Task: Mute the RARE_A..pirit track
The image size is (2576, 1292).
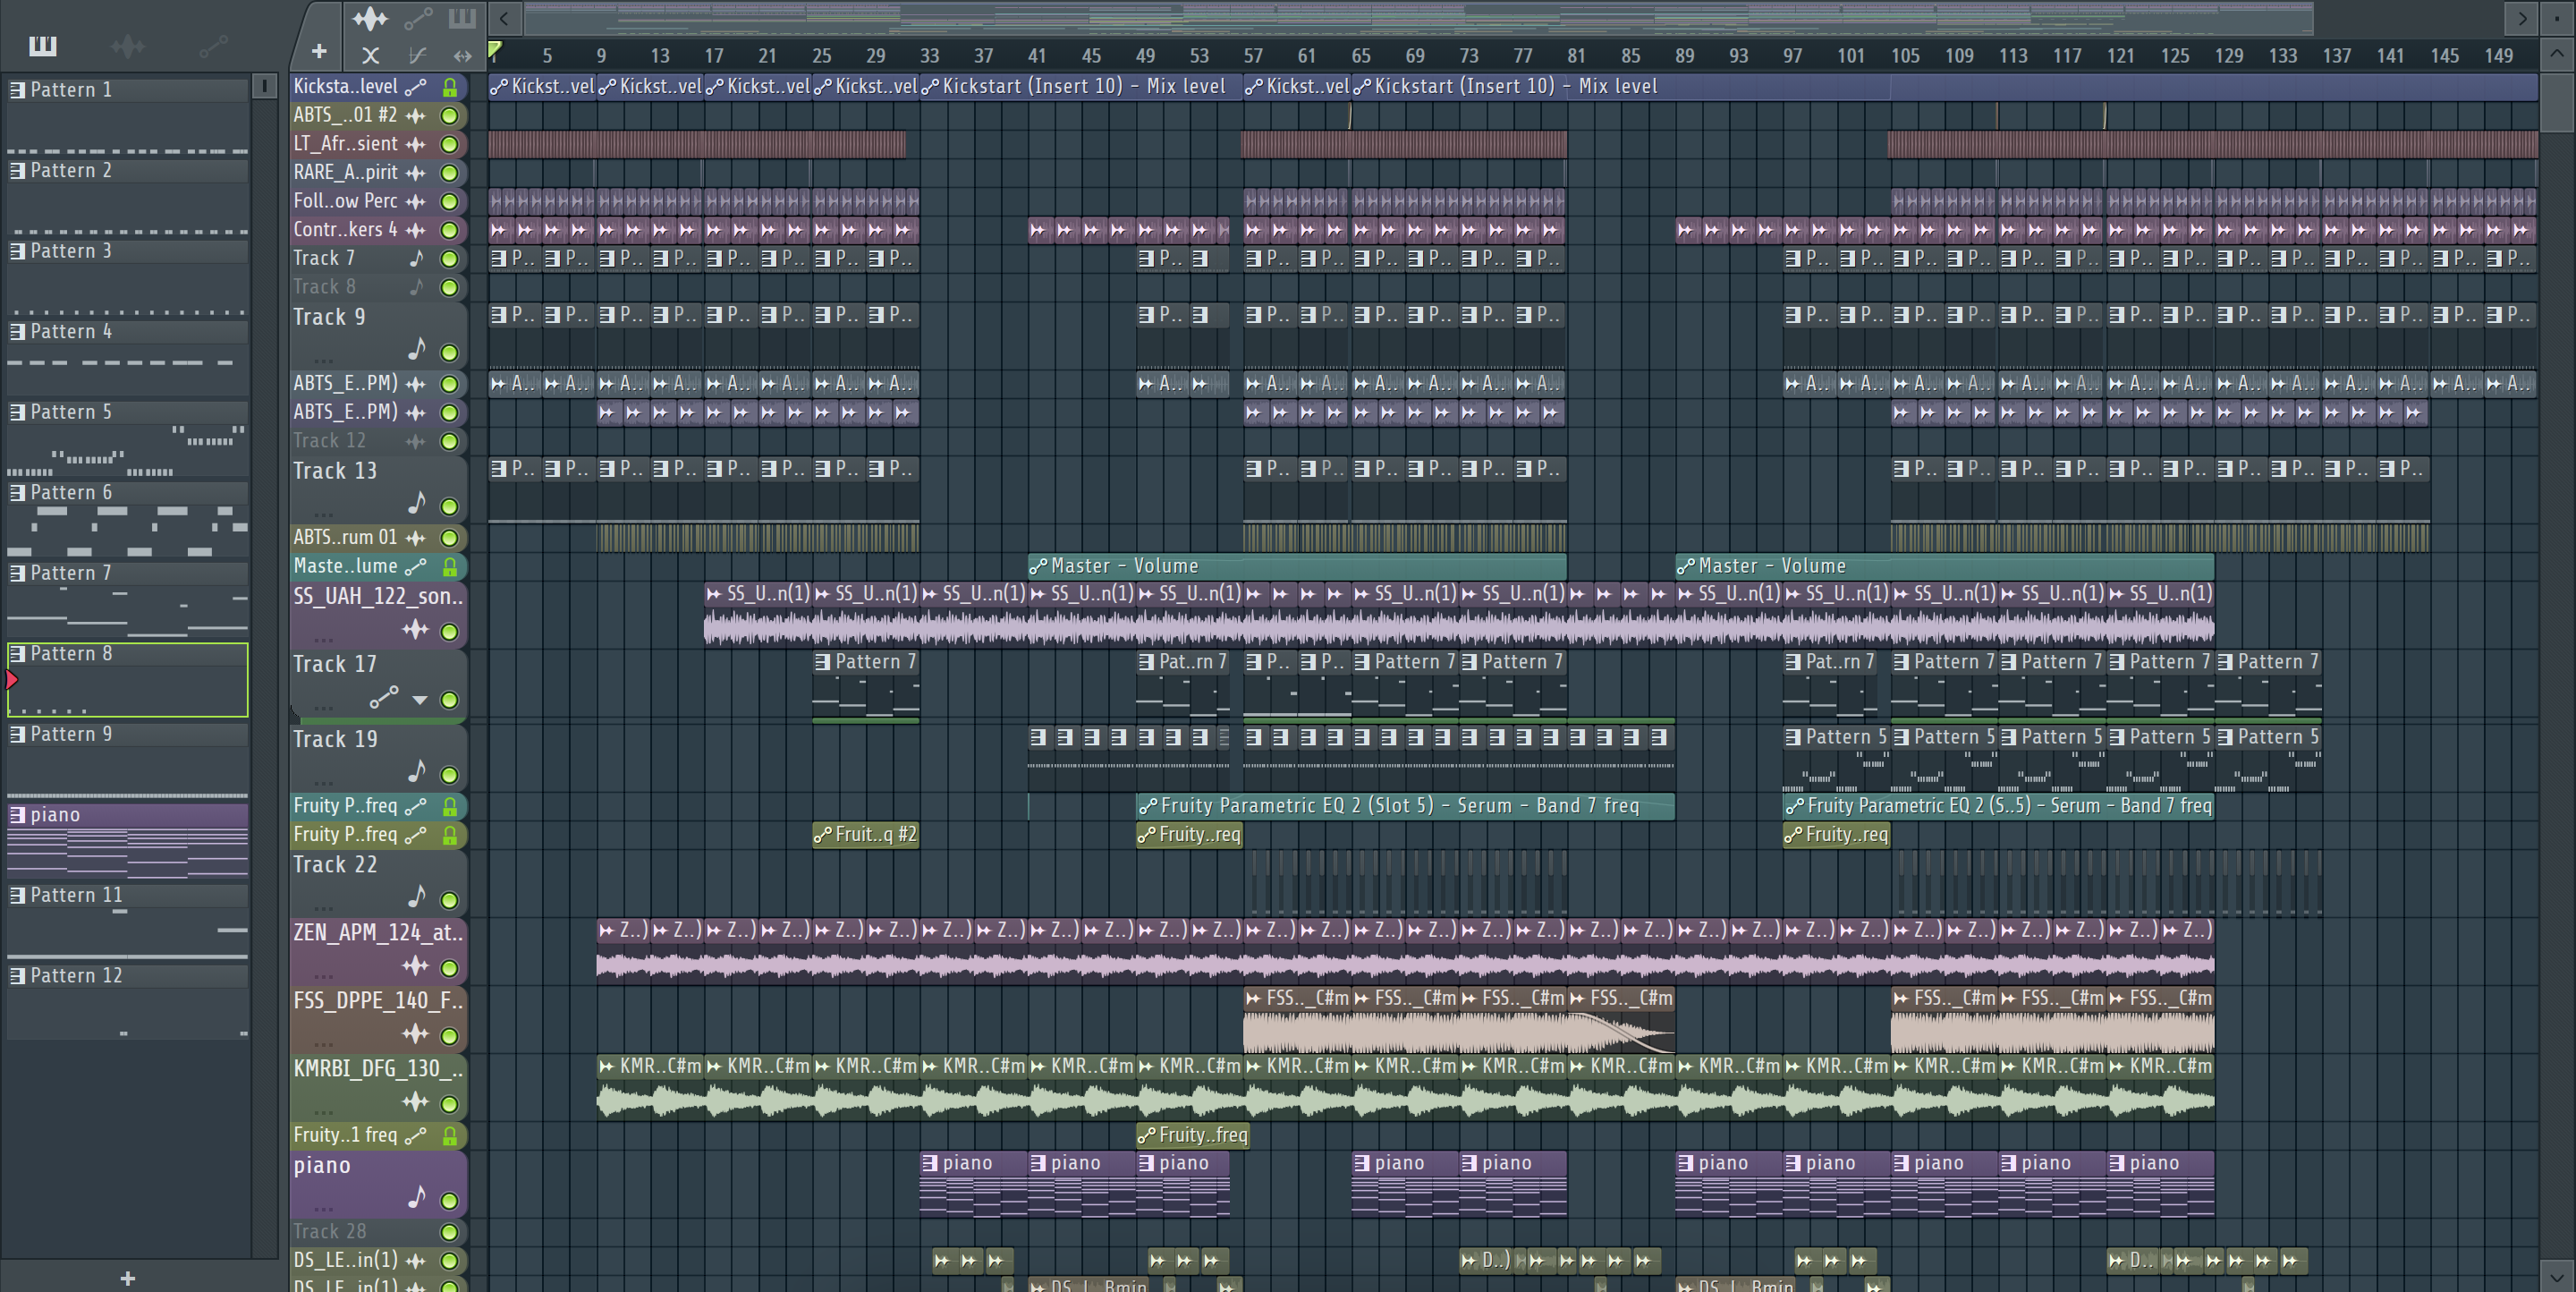Action: [x=450, y=173]
